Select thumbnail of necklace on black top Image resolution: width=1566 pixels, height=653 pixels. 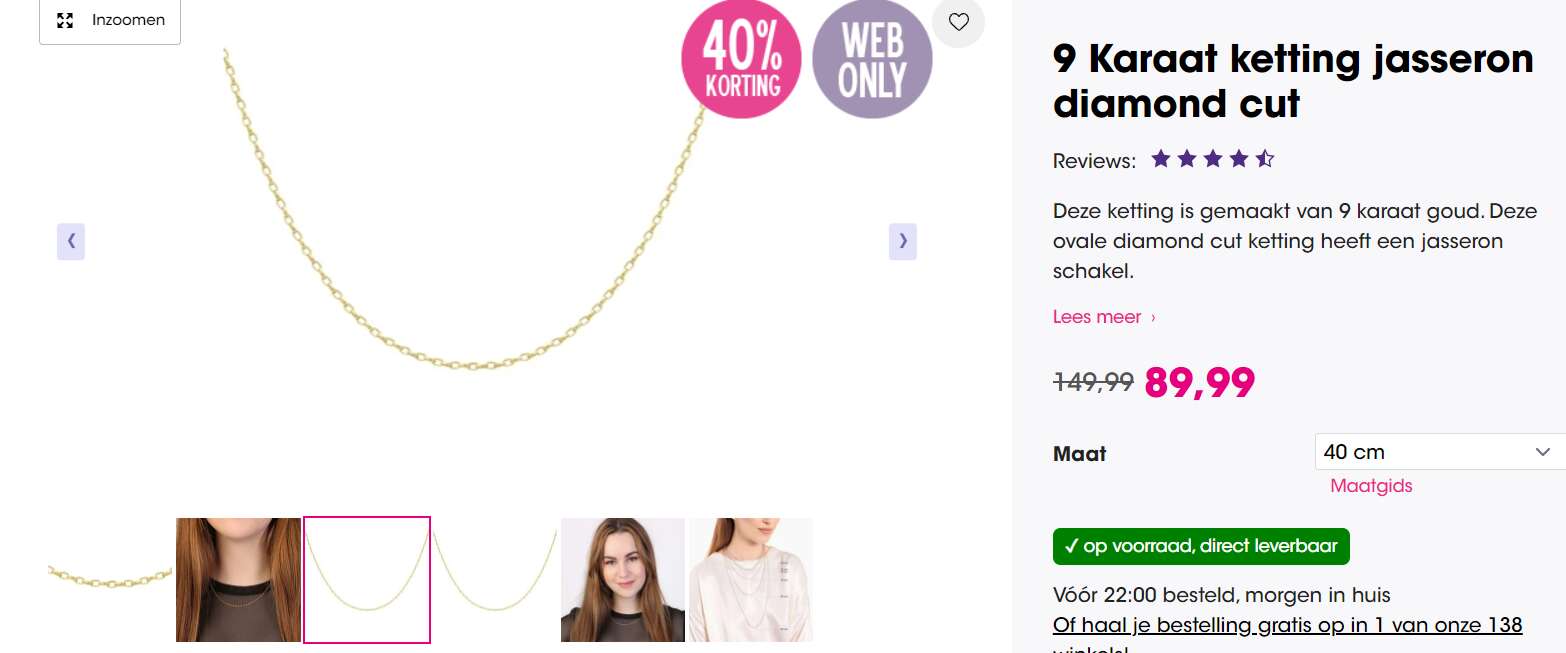(x=238, y=580)
